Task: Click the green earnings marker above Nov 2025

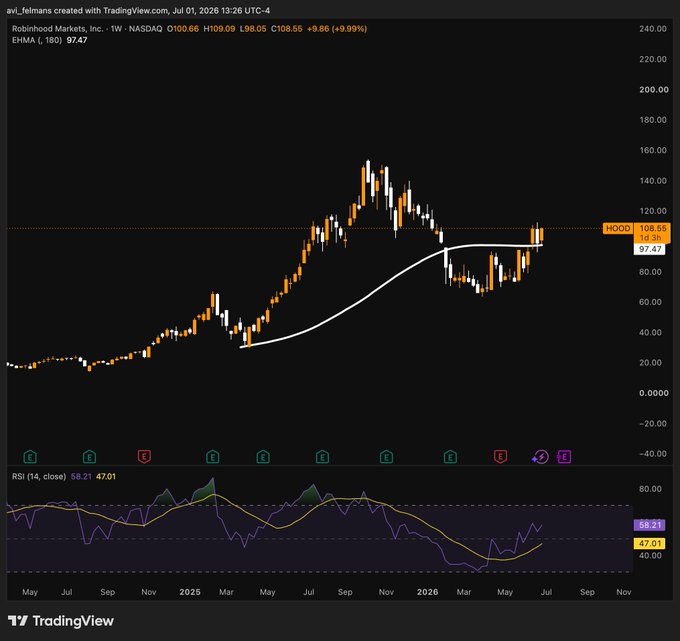Action: click(386, 457)
